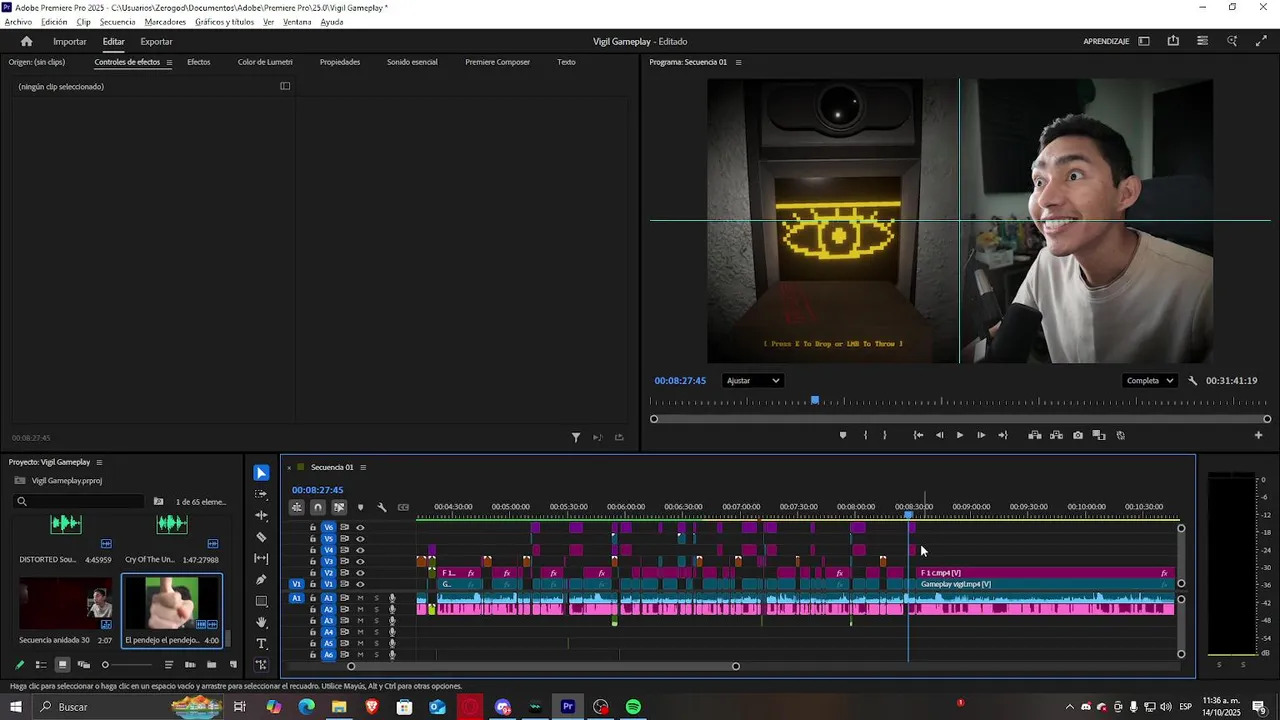Click the Exportar button
This screenshot has width=1280, height=720.
pos(156,41)
